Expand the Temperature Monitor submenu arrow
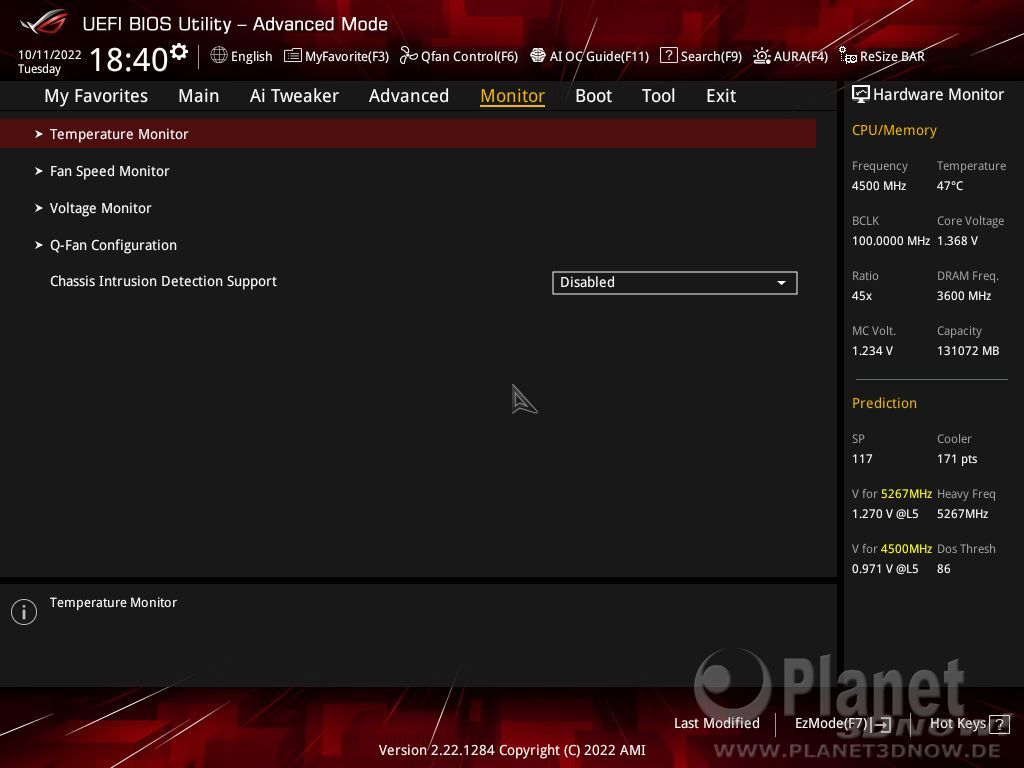The width and height of the screenshot is (1024, 768). click(x=39, y=134)
